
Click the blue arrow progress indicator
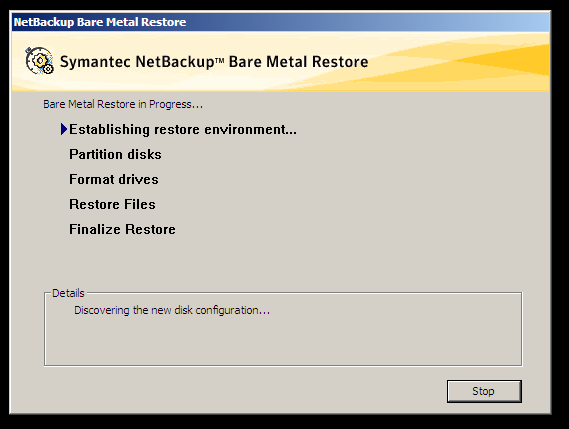click(64, 129)
